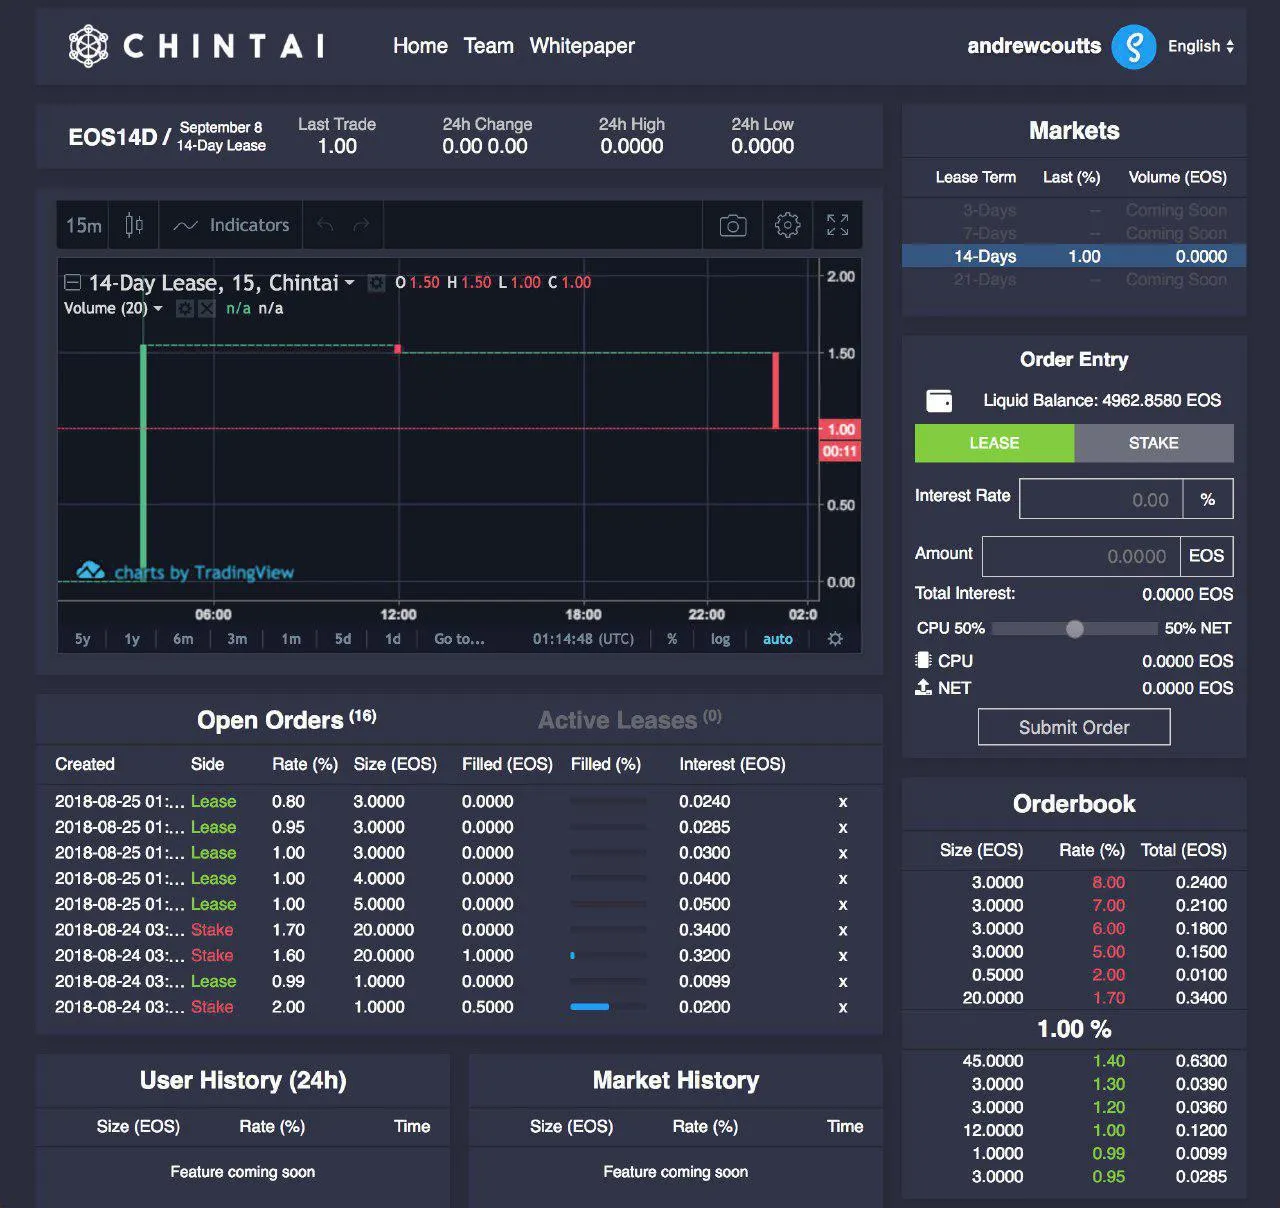
Task: Click the CPU chip icon
Action: pos(923,661)
